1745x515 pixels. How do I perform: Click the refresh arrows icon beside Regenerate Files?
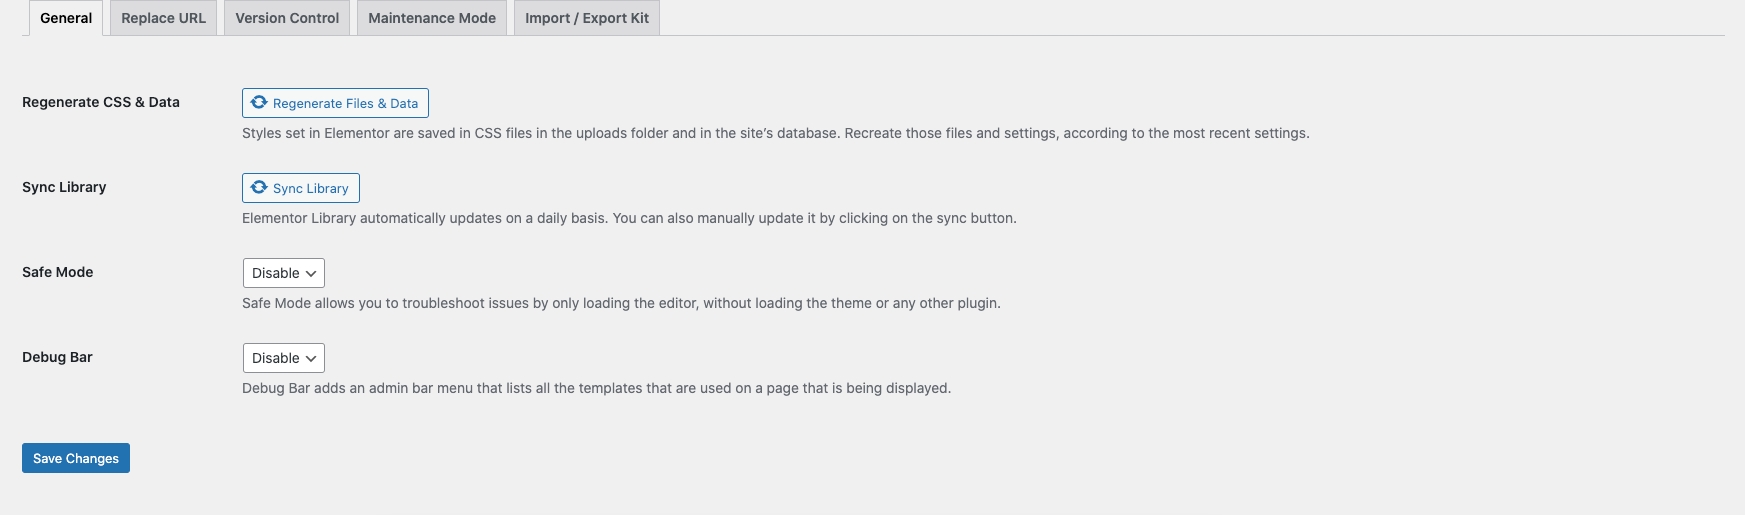click(x=259, y=103)
